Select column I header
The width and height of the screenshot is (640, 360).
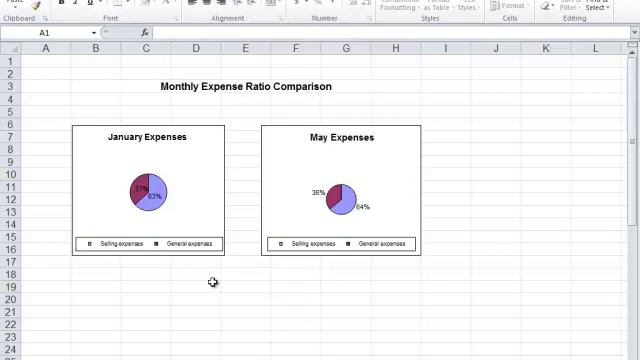[x=446, y=49]
